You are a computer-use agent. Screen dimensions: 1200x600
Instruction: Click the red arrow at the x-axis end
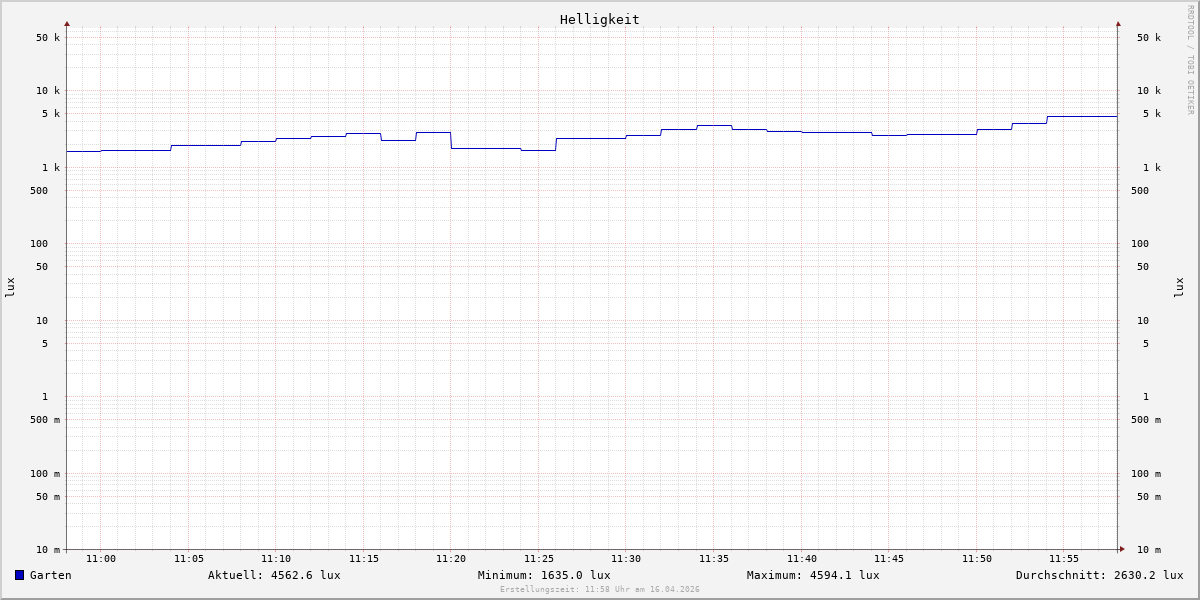tap(1122, 549)
